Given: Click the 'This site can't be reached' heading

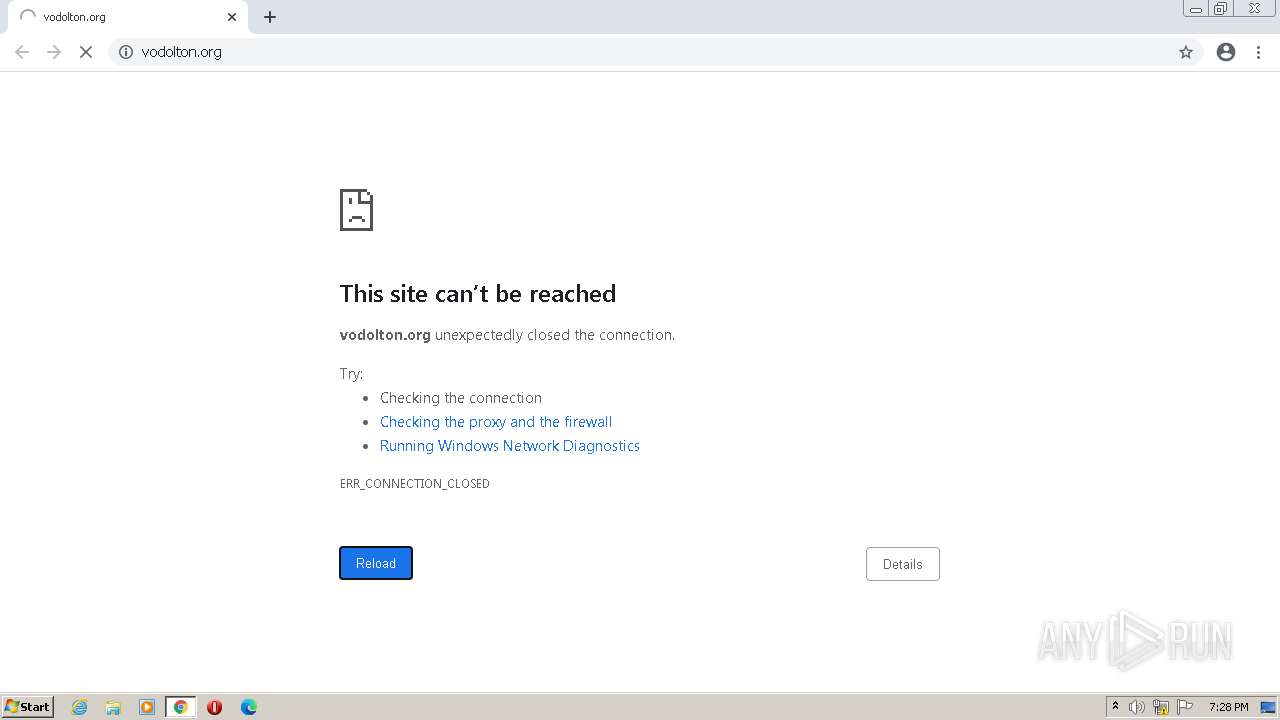Looking at the screenshot, I should 478,293.
